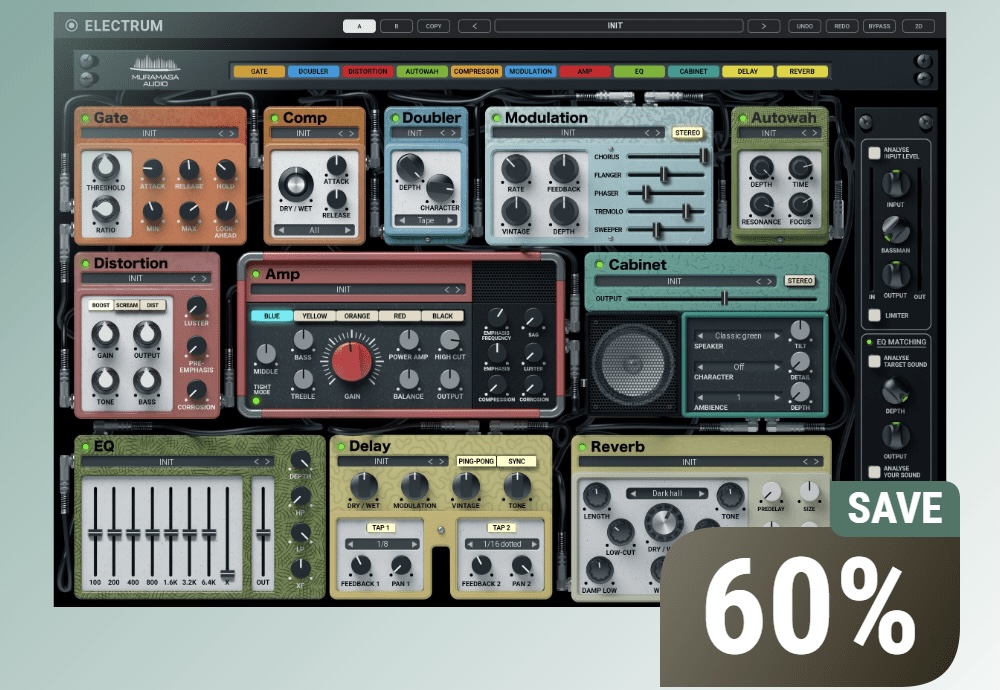Viewport: 1000px width, 690px height.
Task: Click the Reverb Length knob
Action: (x=596, y=497)
